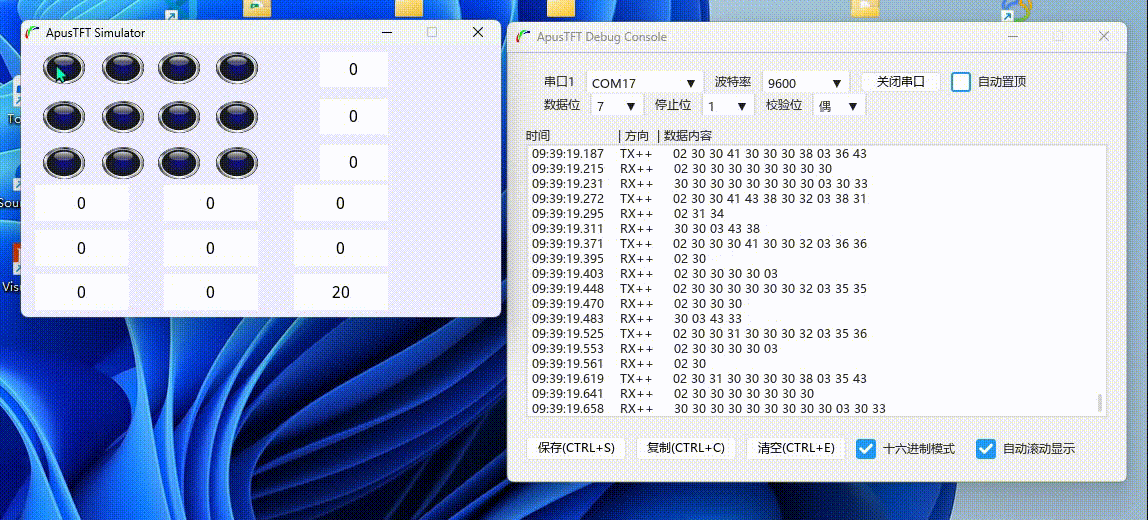The image size is (1148, 520).
Task: Click the 数据内容 column header
Action: pyautogui.click(x=687, y=135)
